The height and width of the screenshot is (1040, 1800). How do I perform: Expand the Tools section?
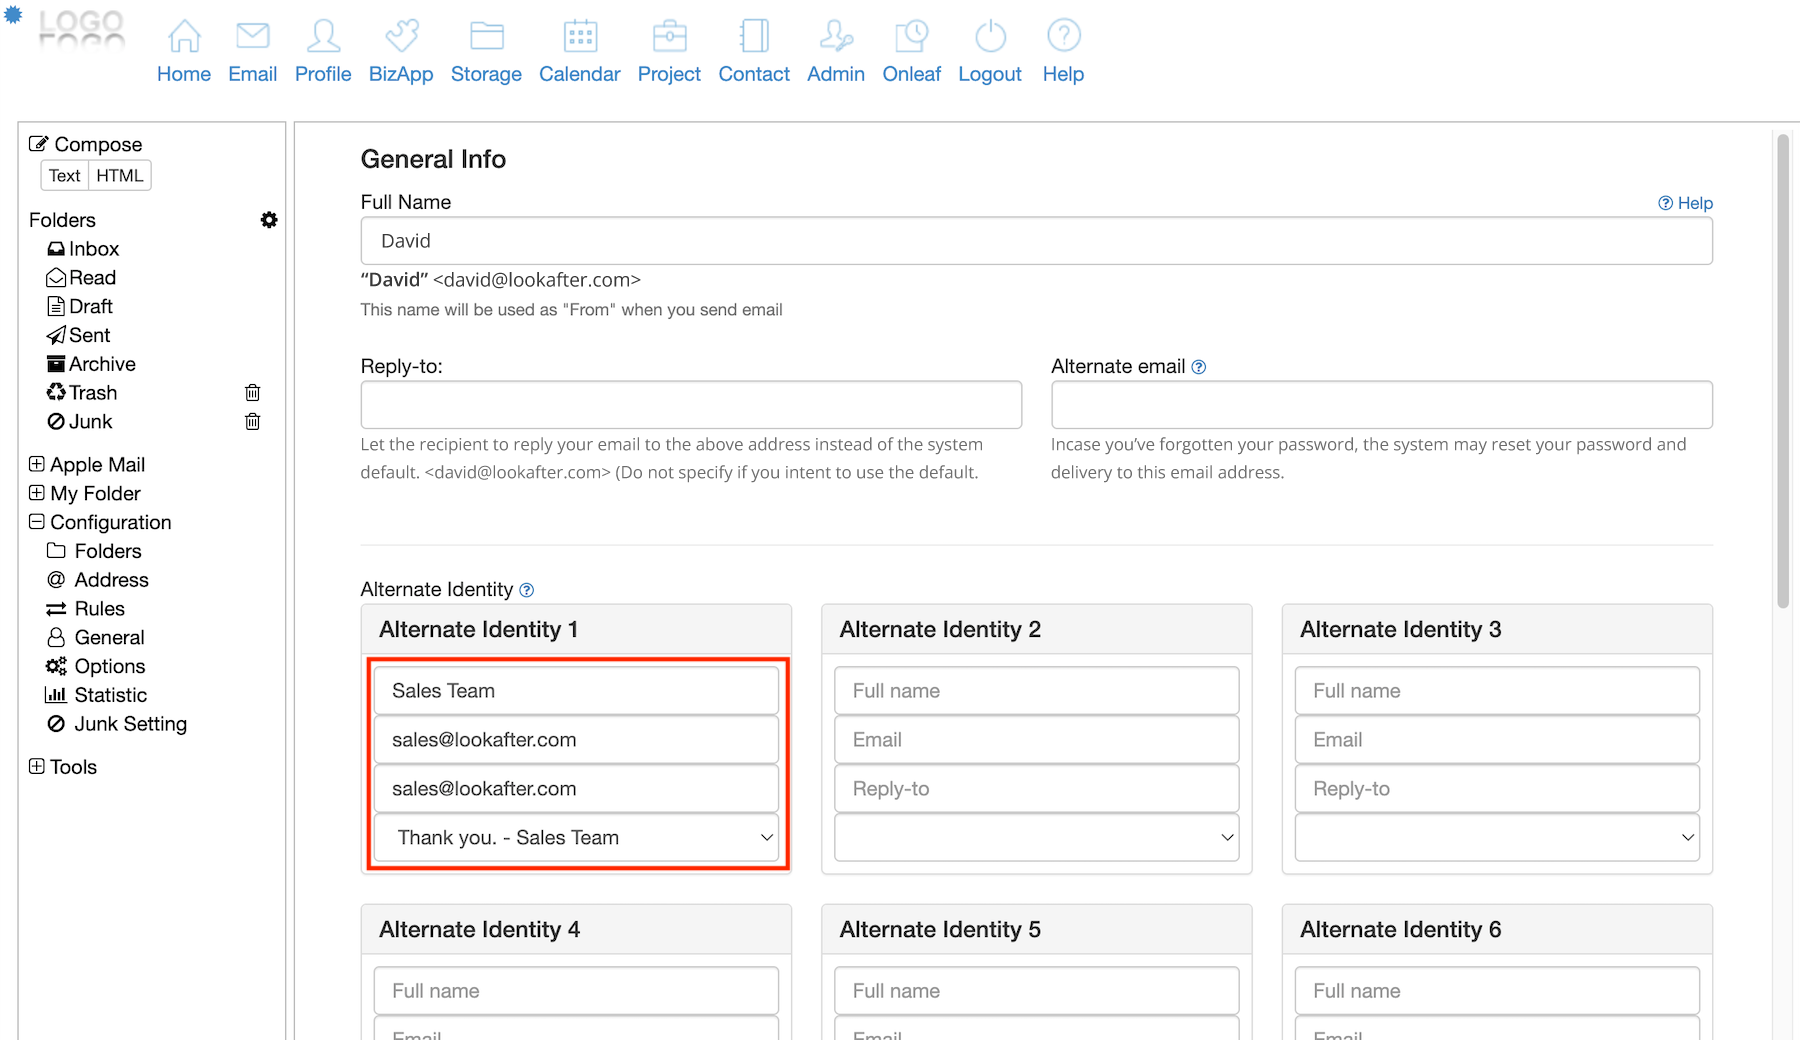tap(37, 767)
